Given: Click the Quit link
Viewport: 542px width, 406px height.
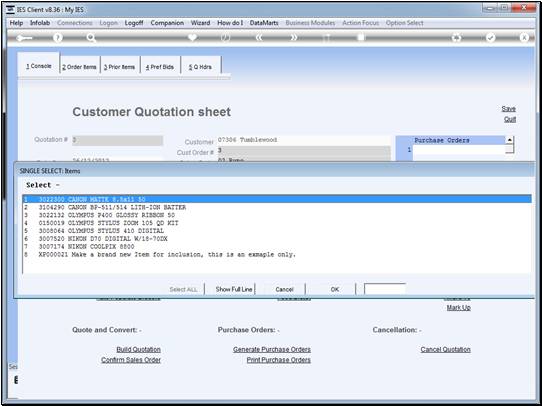Looking at the screenshot, I should pyautogui.click(x=510, y=120).
